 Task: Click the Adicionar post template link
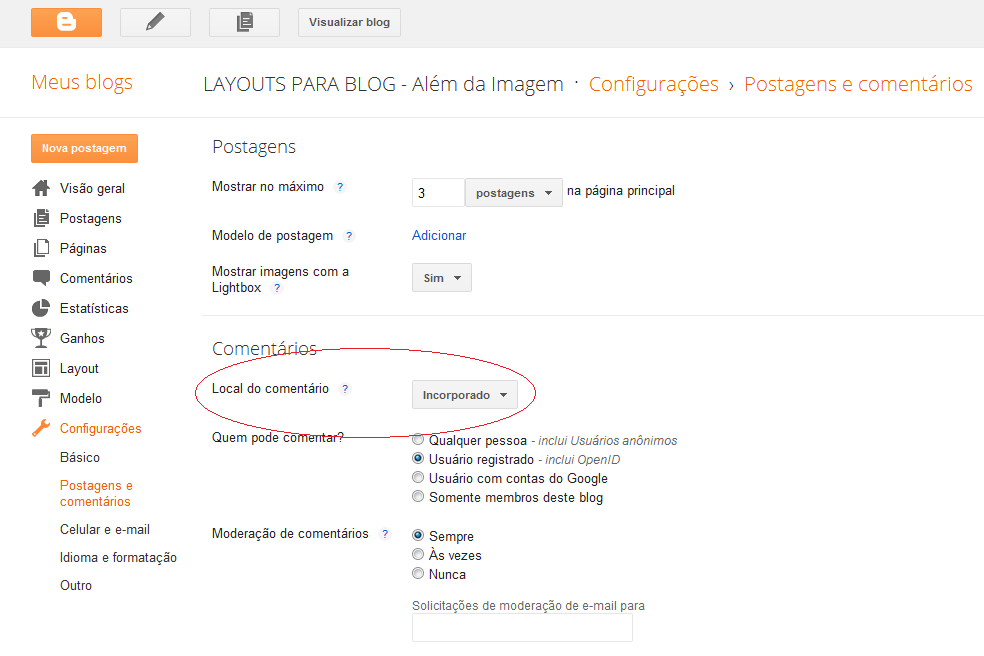click(439, 235)
